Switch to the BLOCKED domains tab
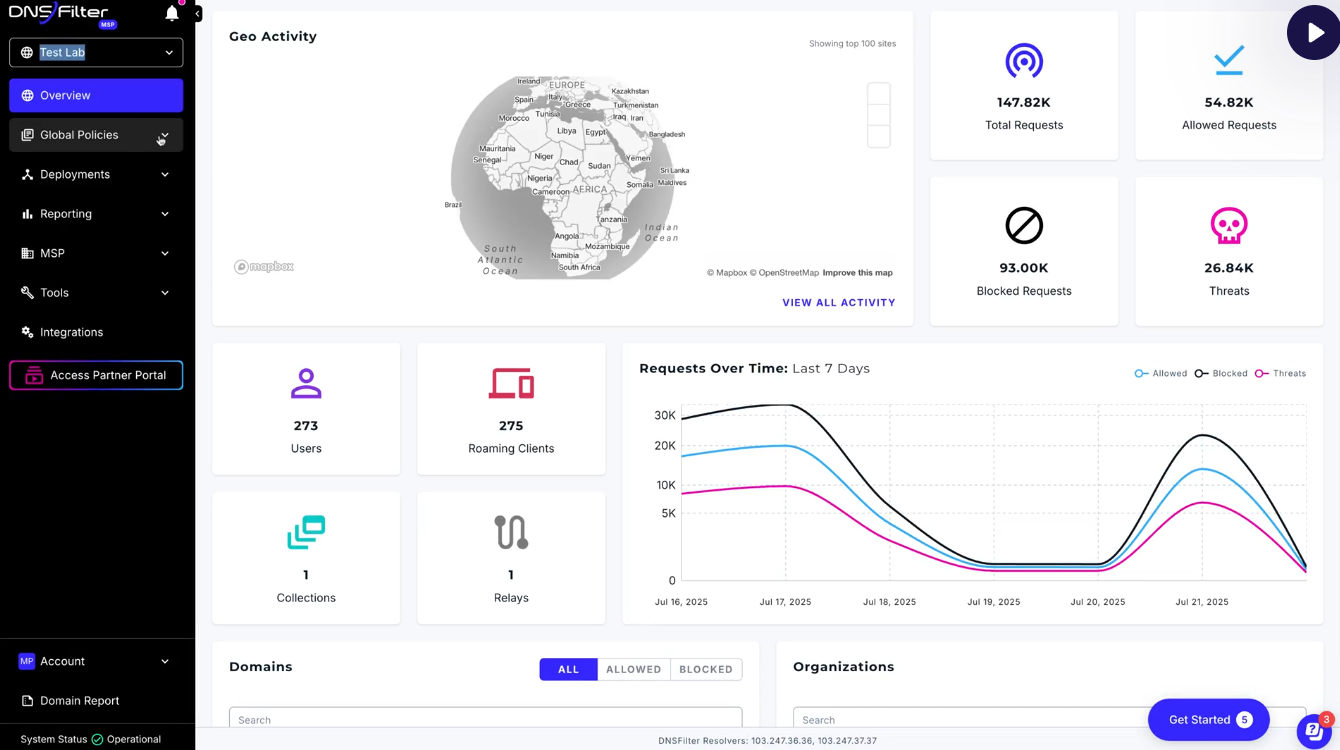1340x750 pixels. [x=706, y=669]
